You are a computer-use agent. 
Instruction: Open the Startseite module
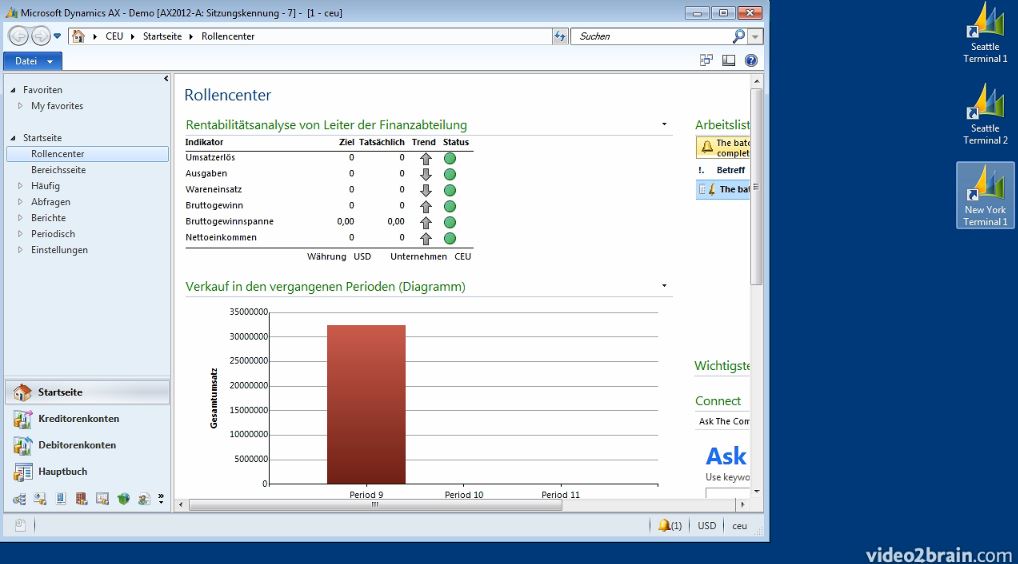tap(88, 392)
